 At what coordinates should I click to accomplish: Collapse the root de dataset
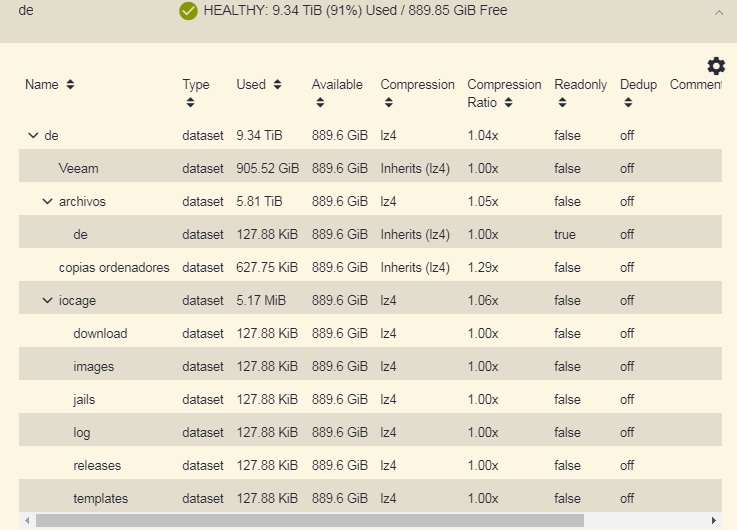coord(33,135)
